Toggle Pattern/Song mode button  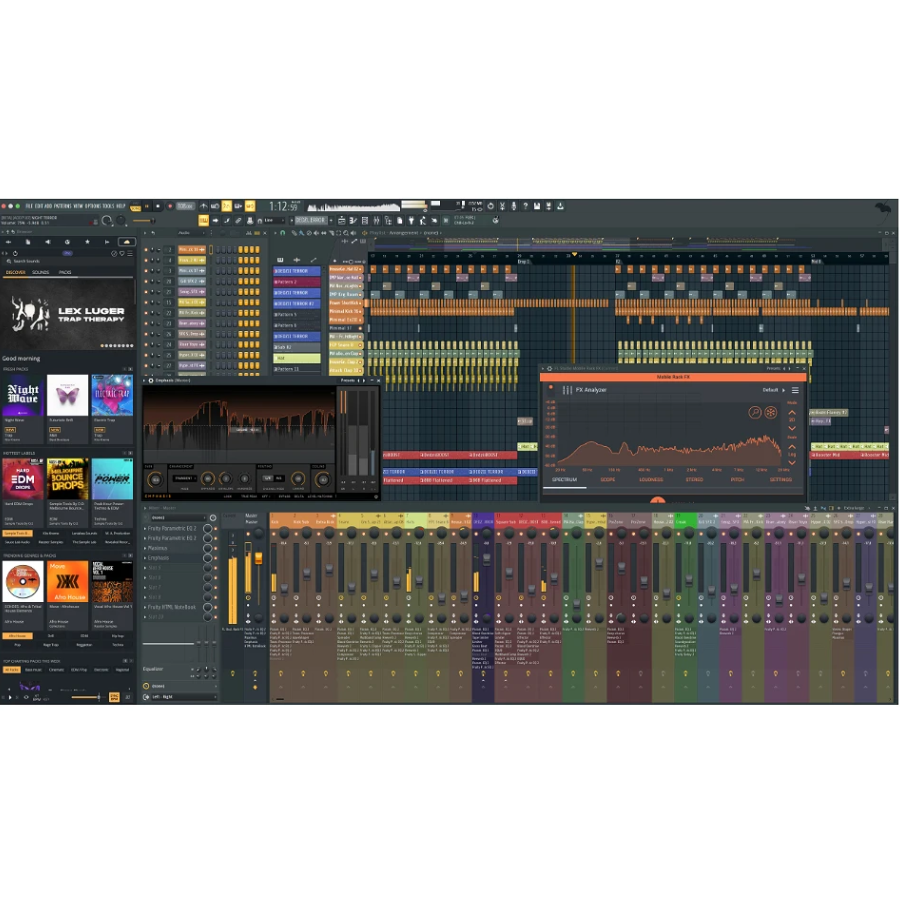tap(135, 206)
